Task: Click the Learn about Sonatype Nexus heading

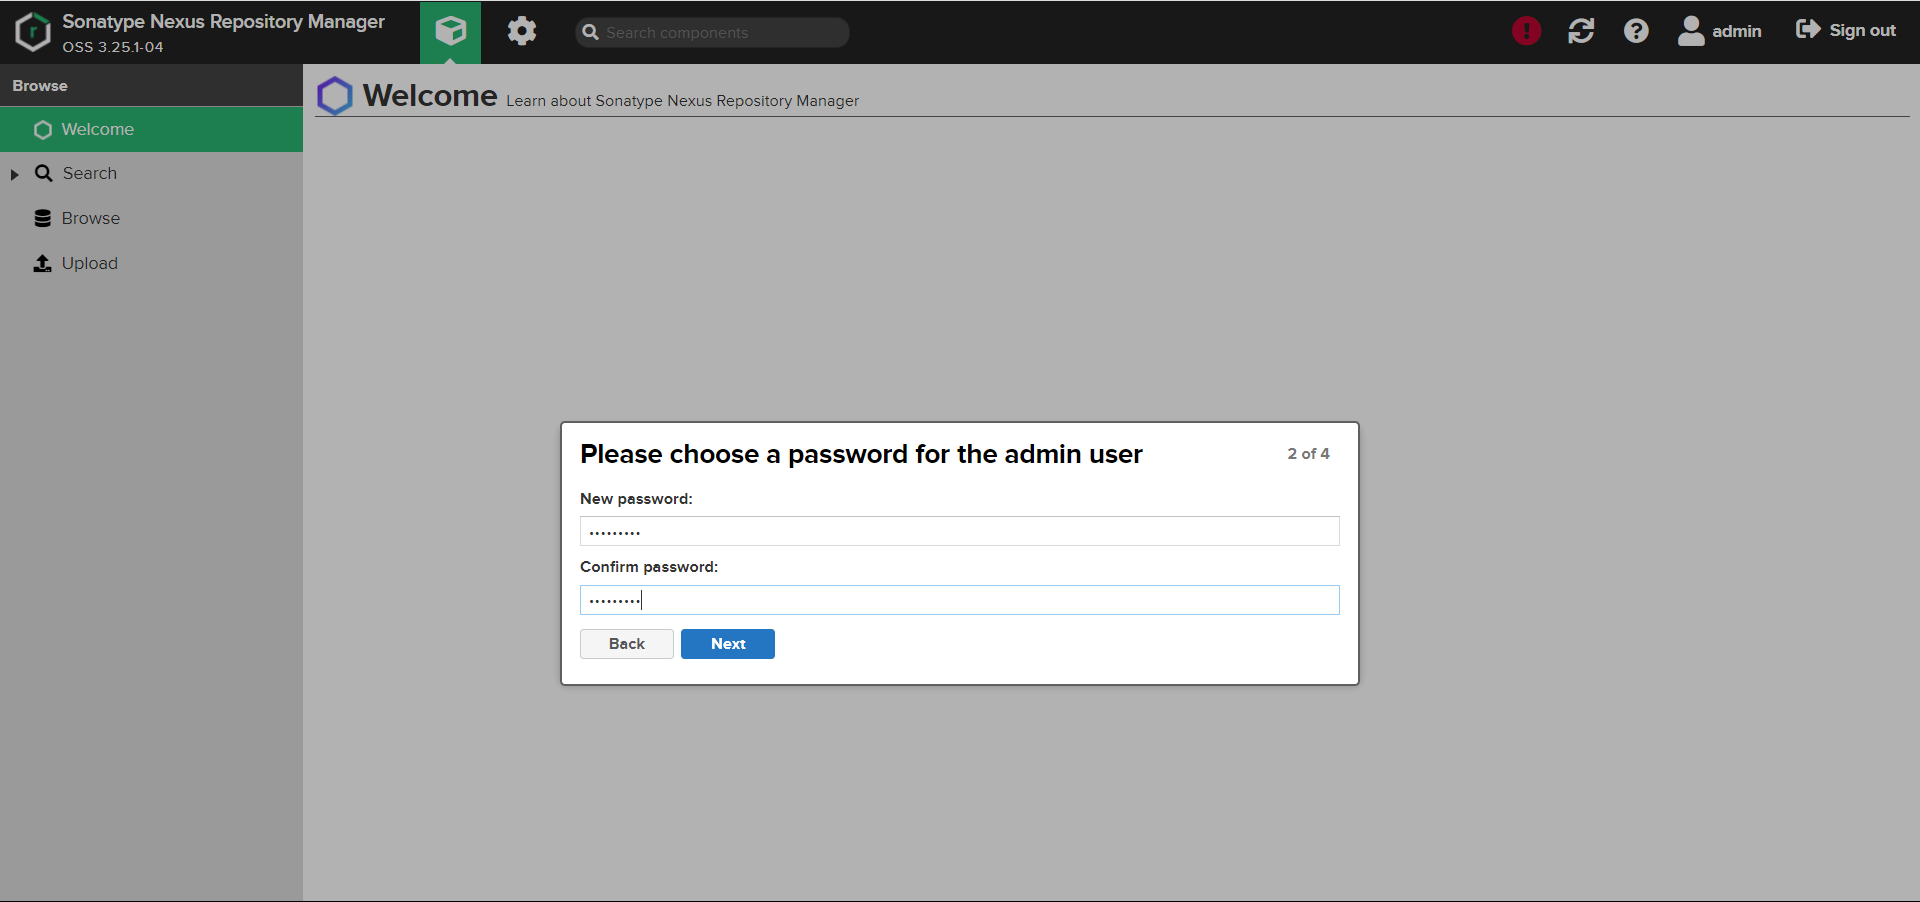Action: (682, 101)
